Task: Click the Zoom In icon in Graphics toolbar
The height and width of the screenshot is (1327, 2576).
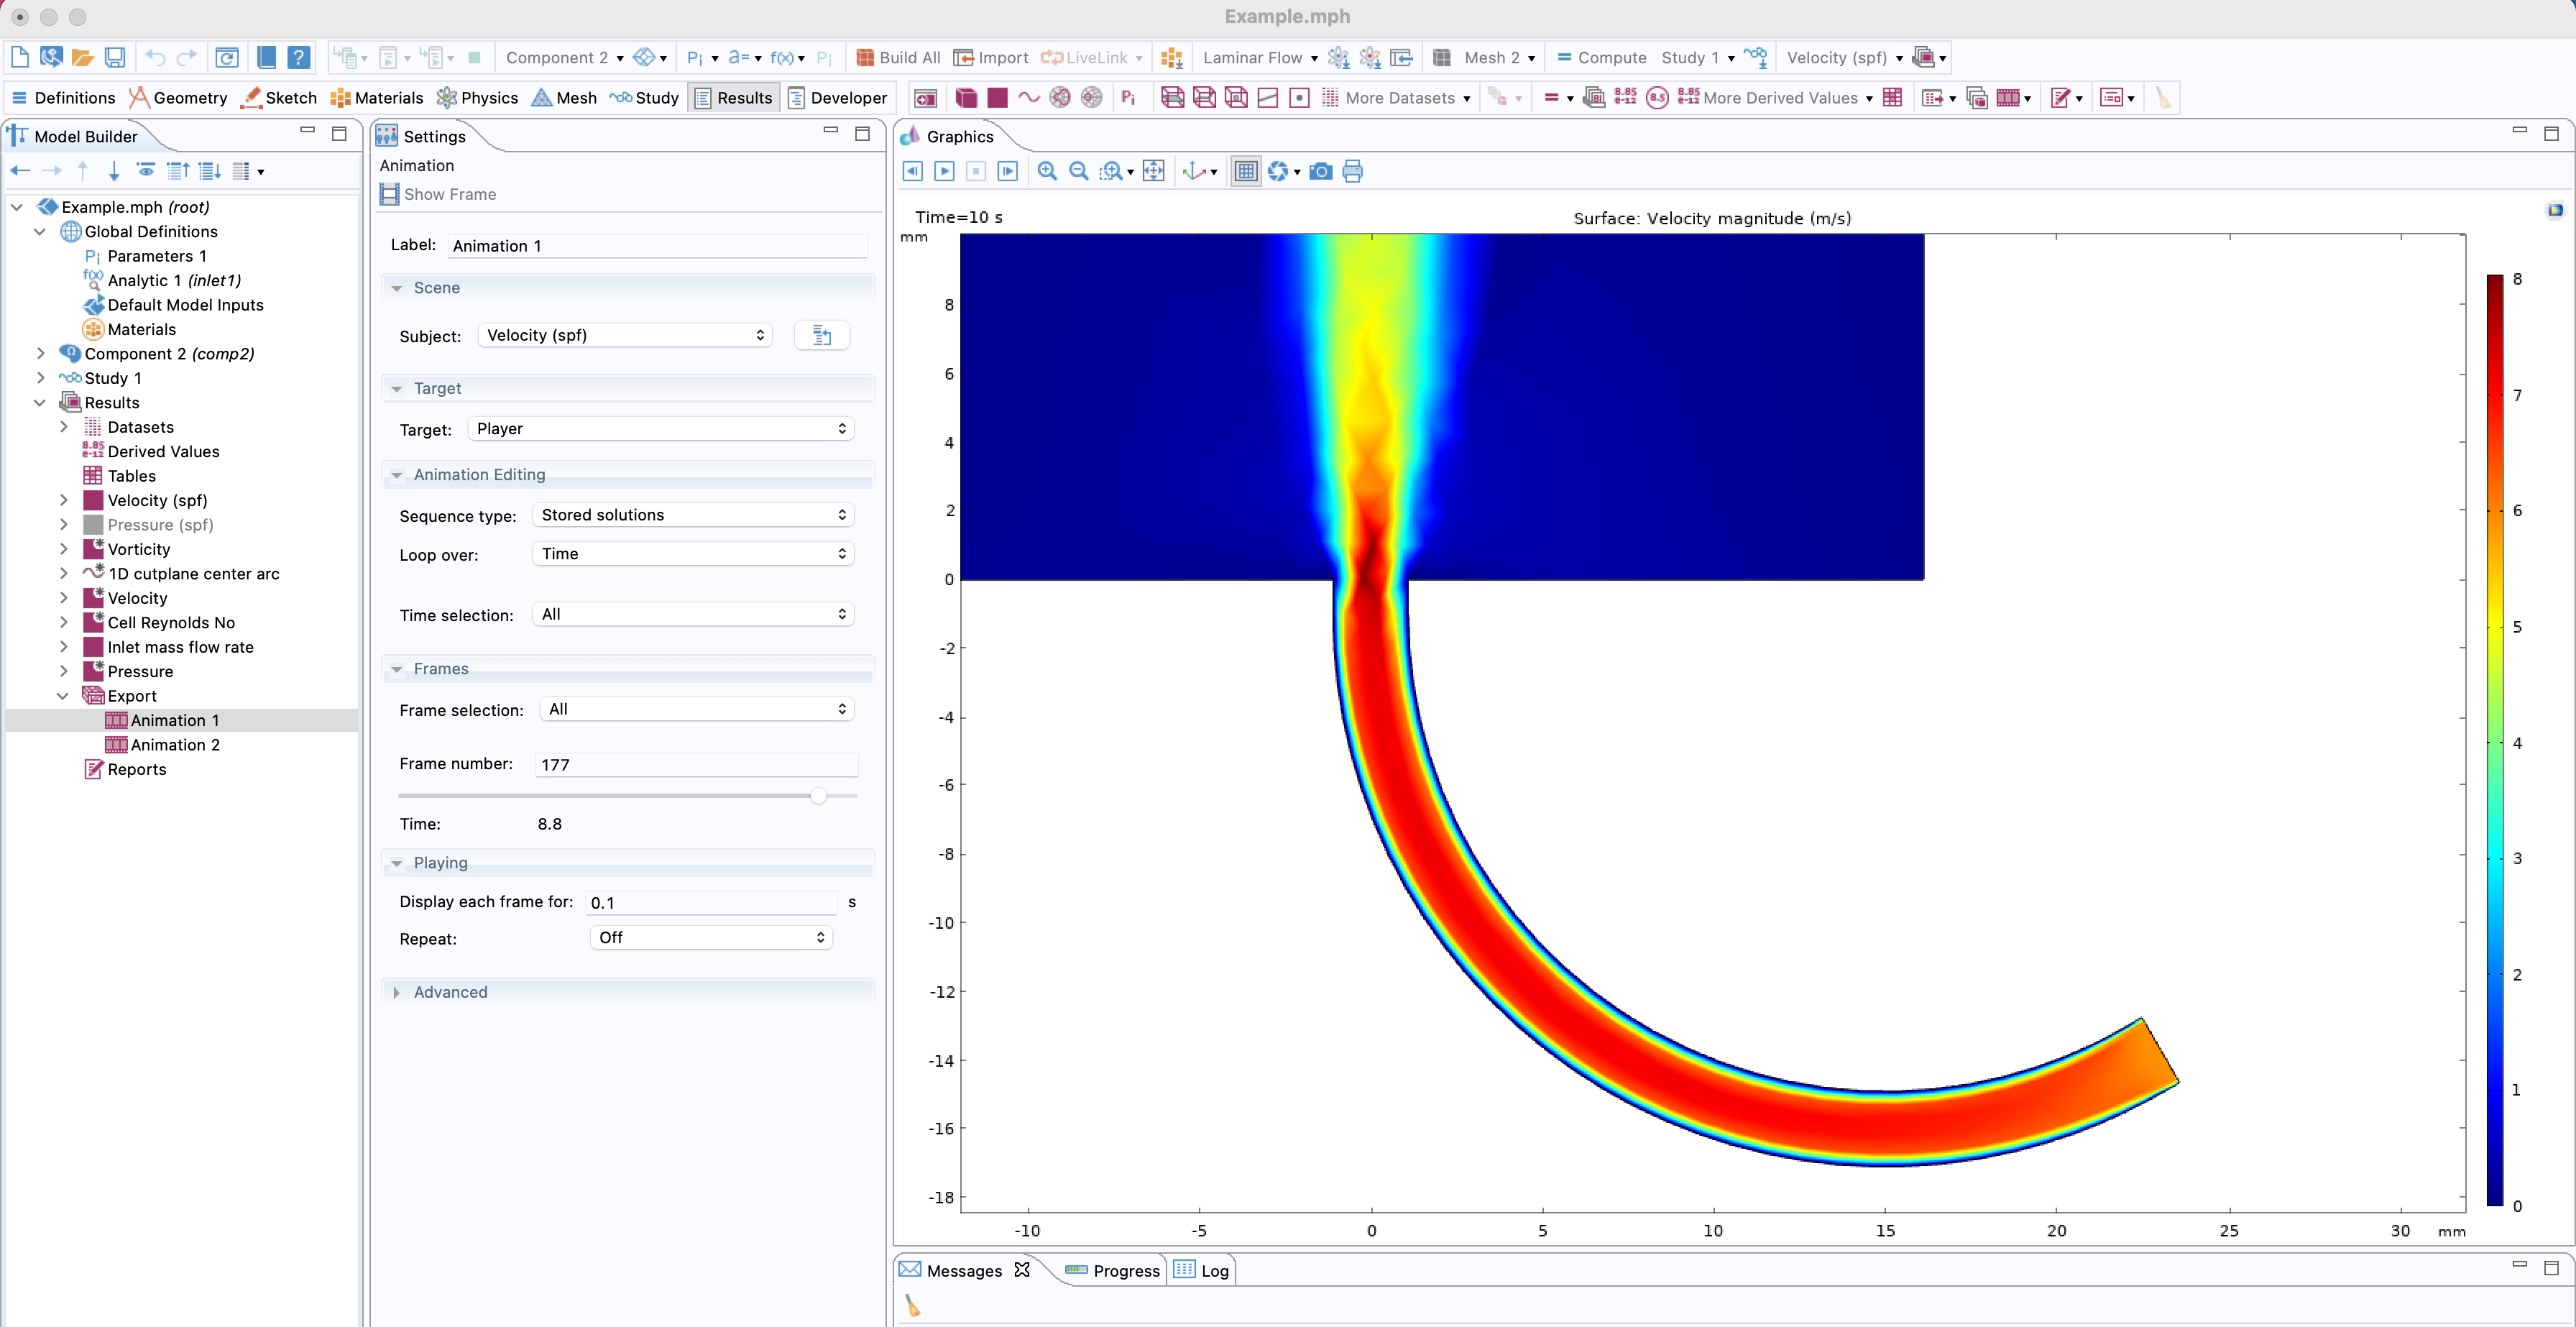Action: click(x=1047, y=171)
